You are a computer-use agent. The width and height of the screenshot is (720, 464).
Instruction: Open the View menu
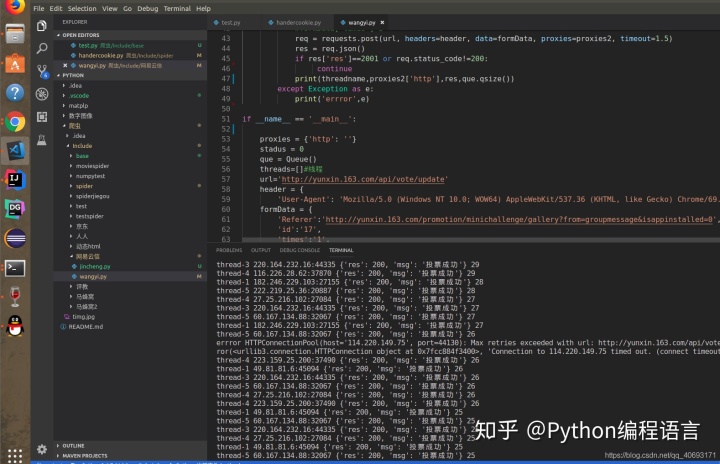[x=109, y=8]
